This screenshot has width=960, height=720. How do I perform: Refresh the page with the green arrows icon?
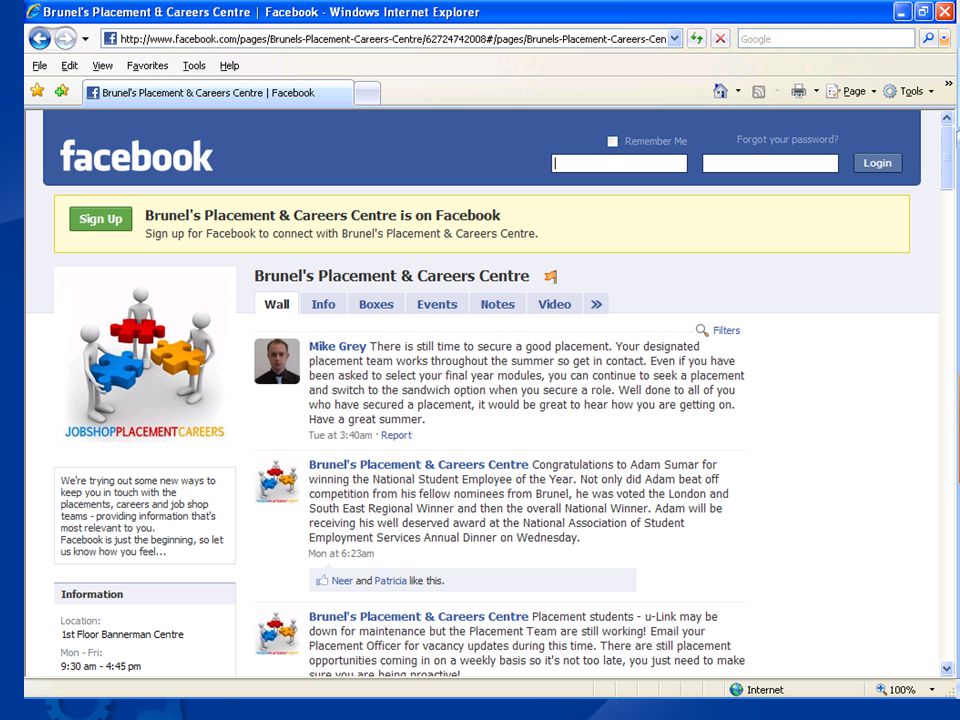pos(697,39)
